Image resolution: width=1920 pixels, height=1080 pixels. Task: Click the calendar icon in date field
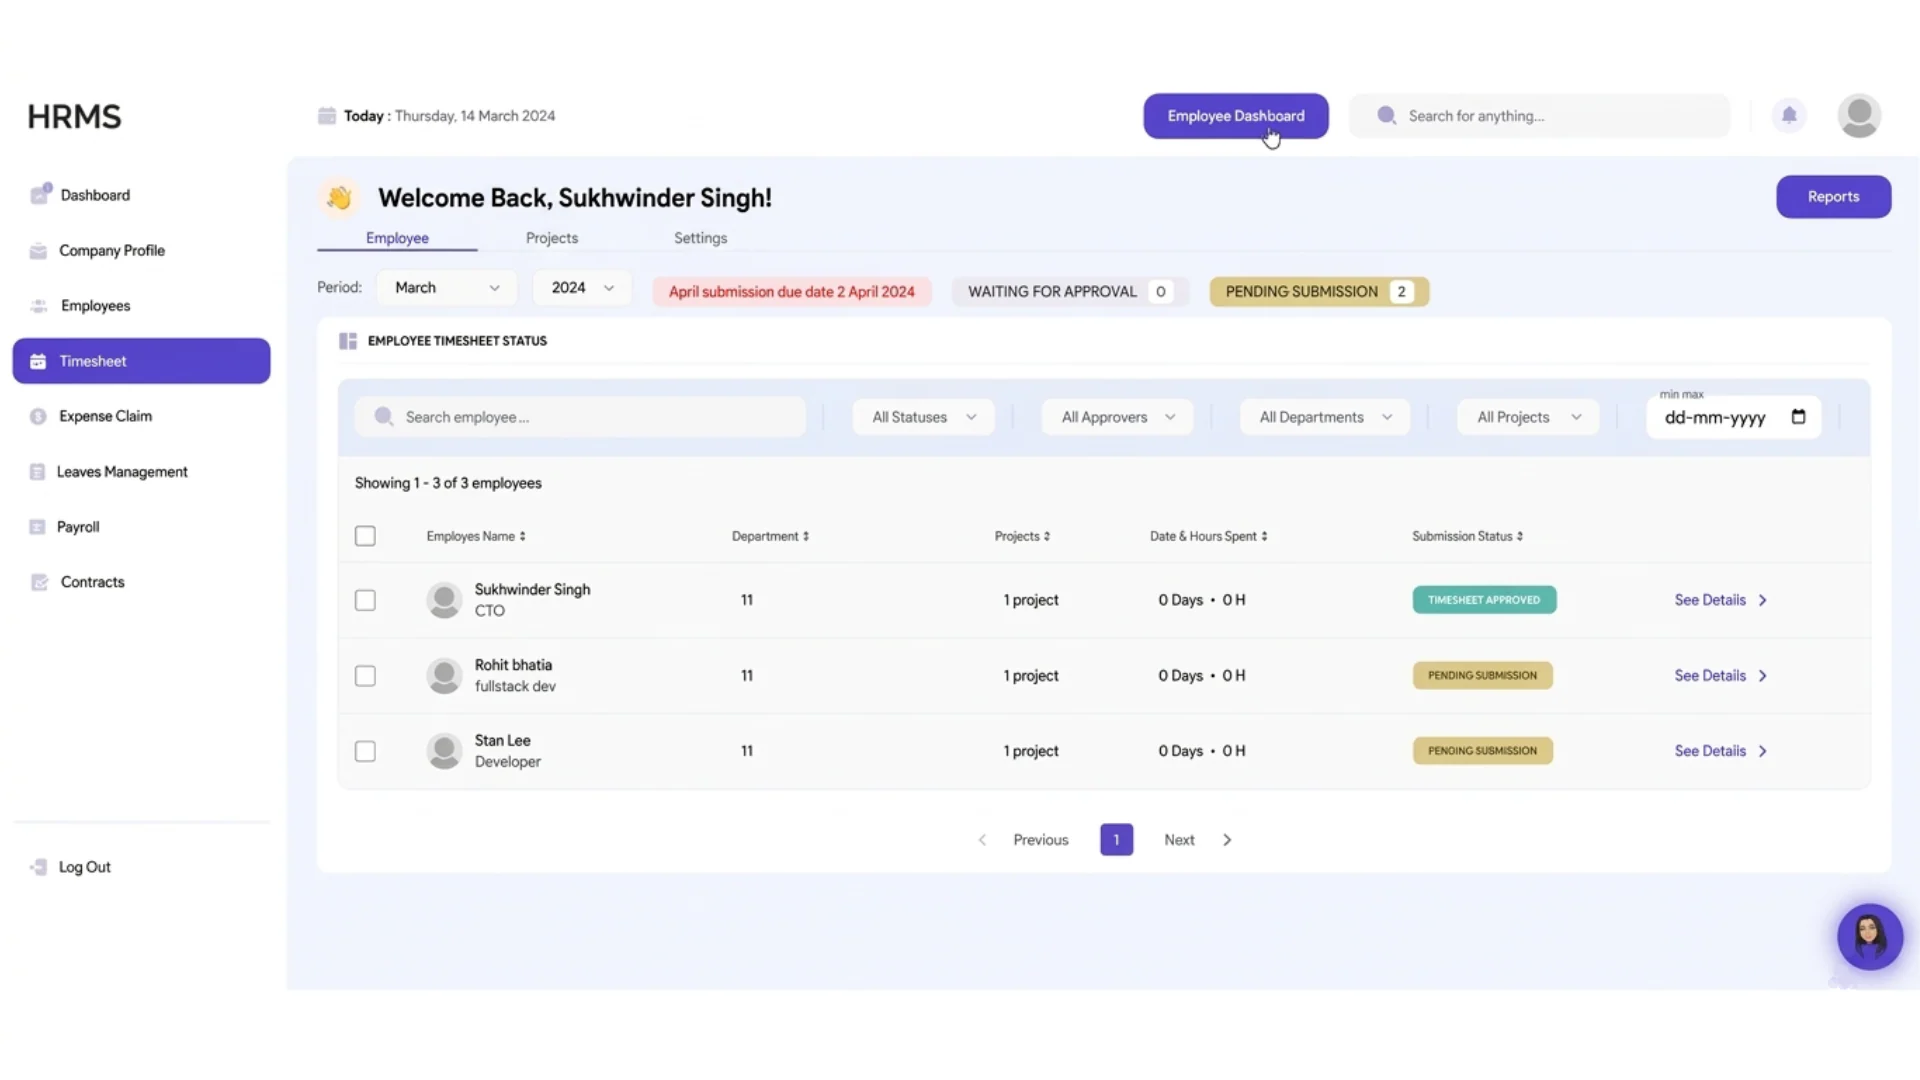[x=1798, y=417]
